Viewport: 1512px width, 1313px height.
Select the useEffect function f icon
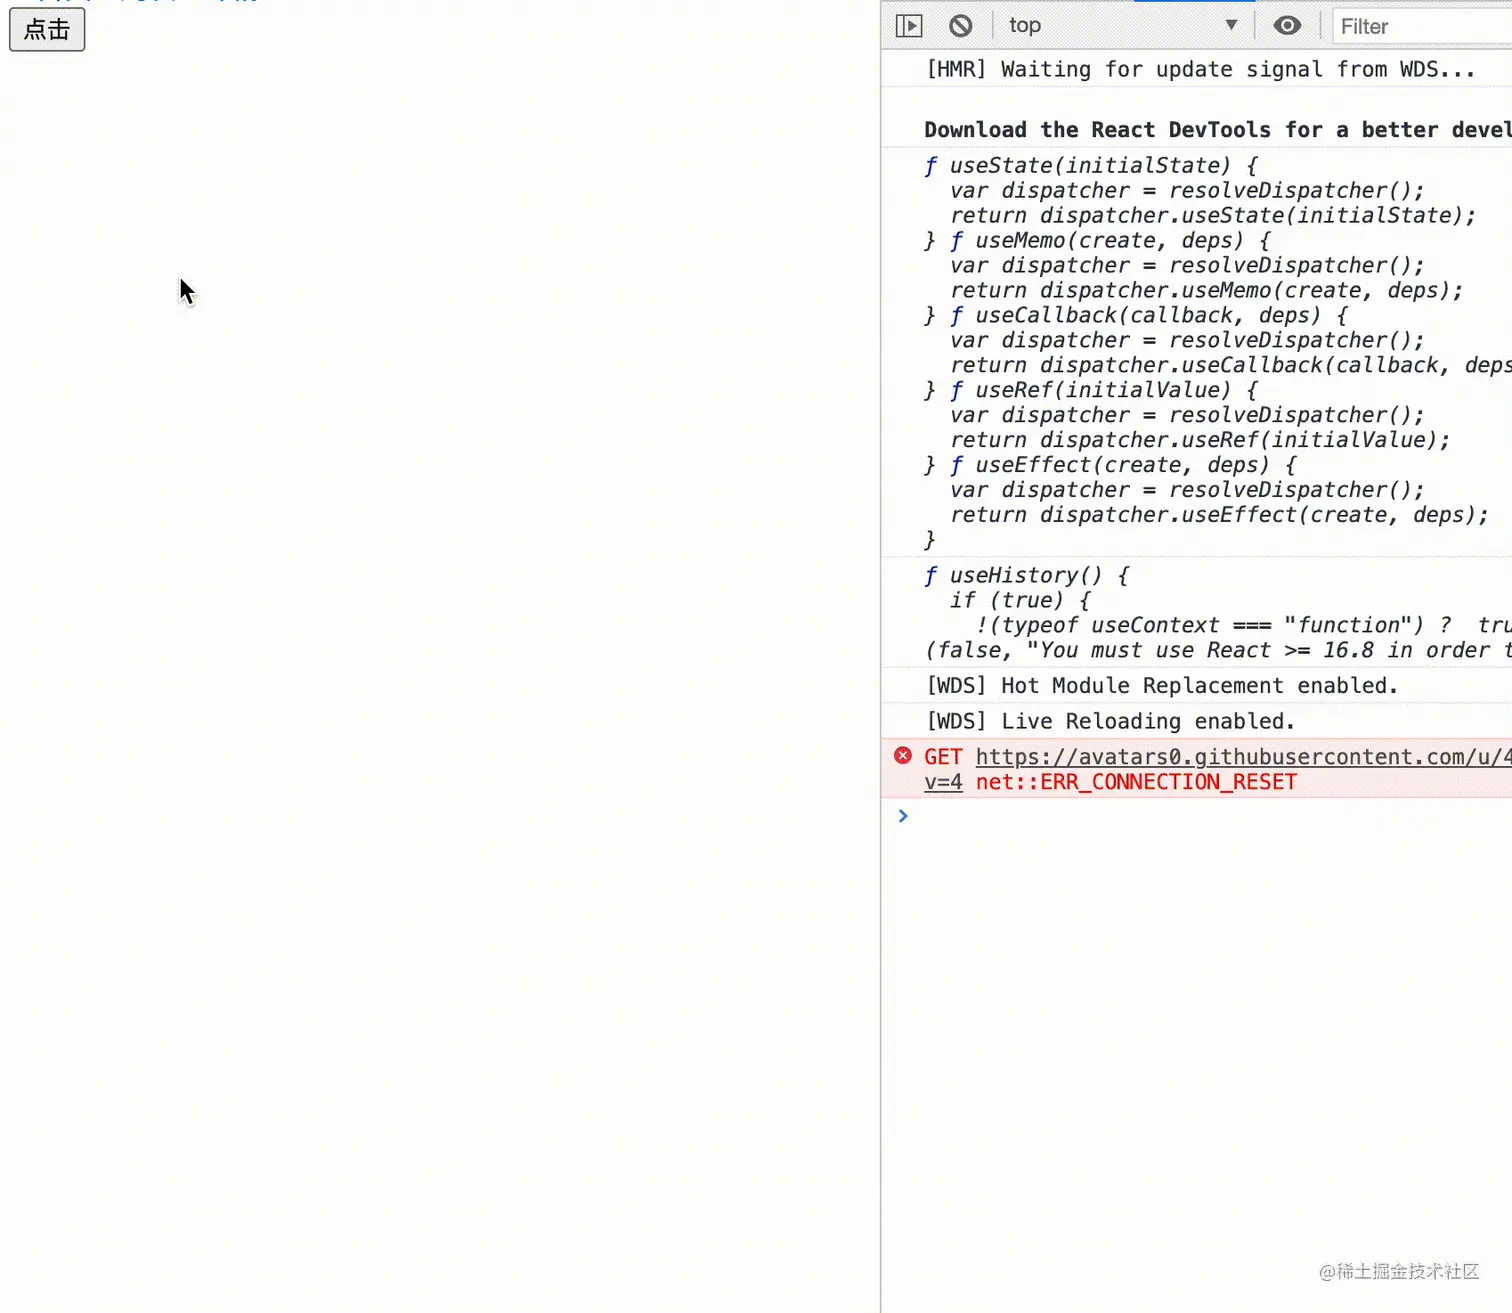point(957,465)
